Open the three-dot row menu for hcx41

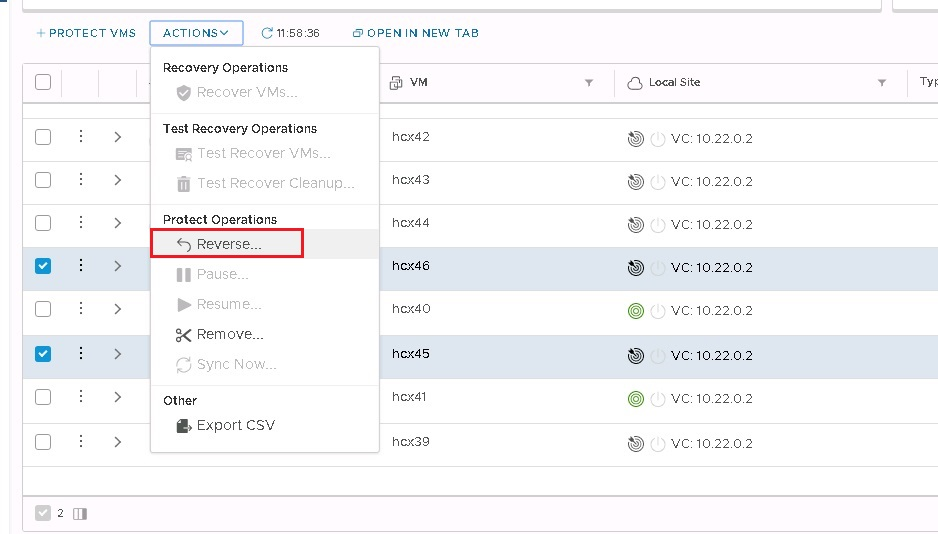(x=81, y=397)
